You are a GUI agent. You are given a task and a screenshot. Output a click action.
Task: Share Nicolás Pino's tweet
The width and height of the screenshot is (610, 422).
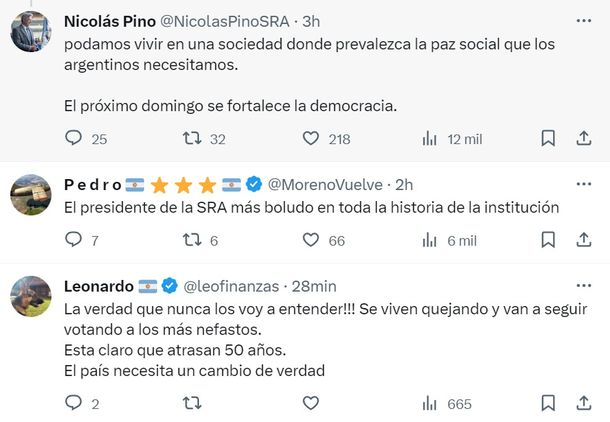(584, 139)
